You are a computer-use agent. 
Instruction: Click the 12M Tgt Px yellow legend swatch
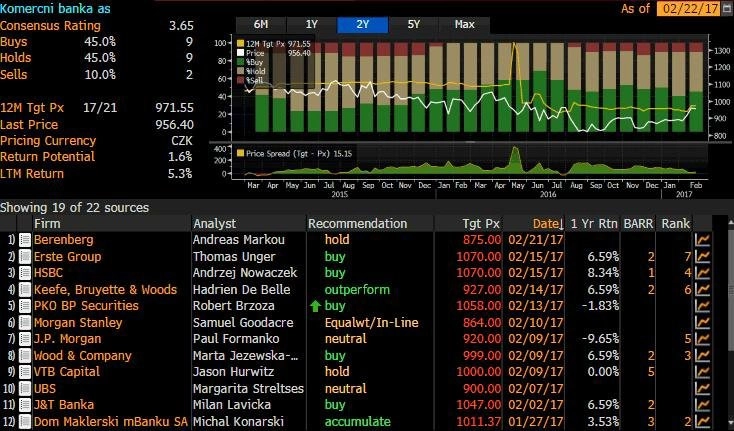click(241, 44)
